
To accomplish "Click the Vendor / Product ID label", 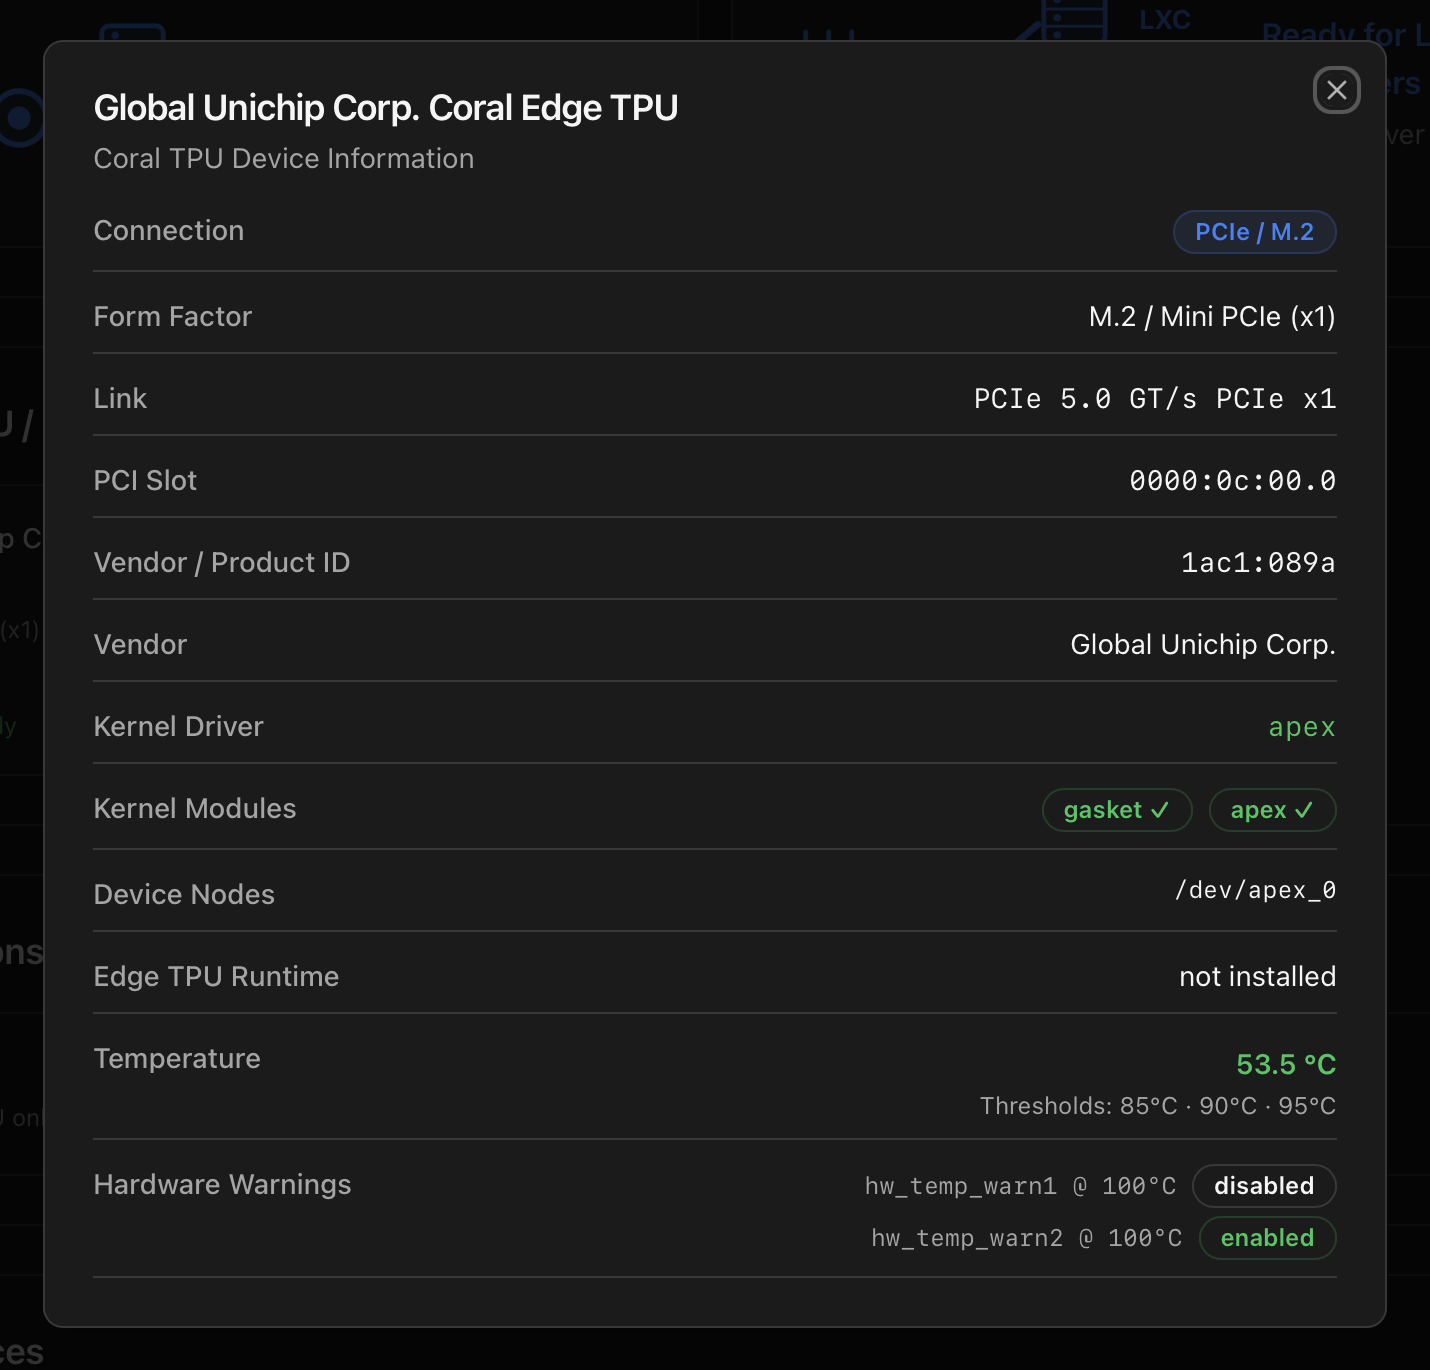I will click(x=222, y=563).
